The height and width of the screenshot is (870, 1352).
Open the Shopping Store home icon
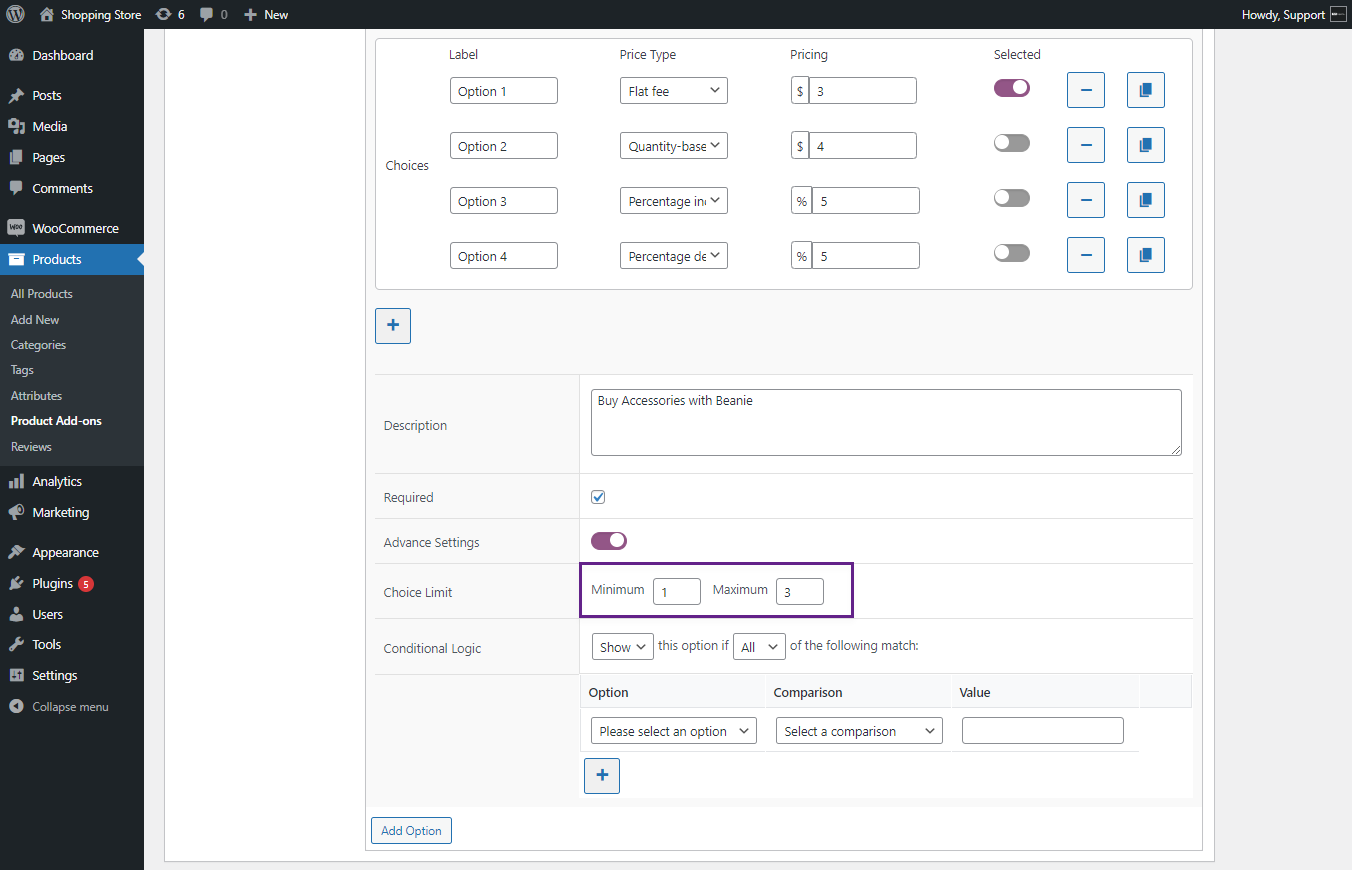[47, 15]
